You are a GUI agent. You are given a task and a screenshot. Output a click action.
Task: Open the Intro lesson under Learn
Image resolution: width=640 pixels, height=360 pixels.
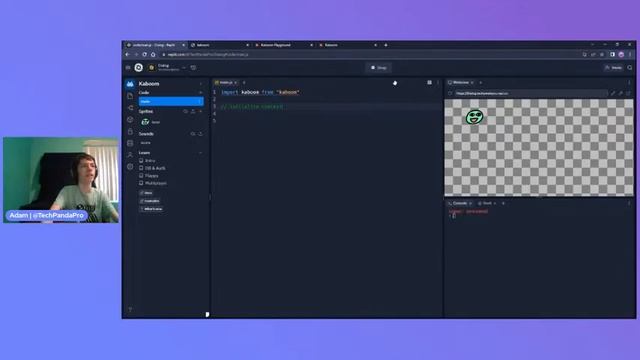click(x=147, y=161)
